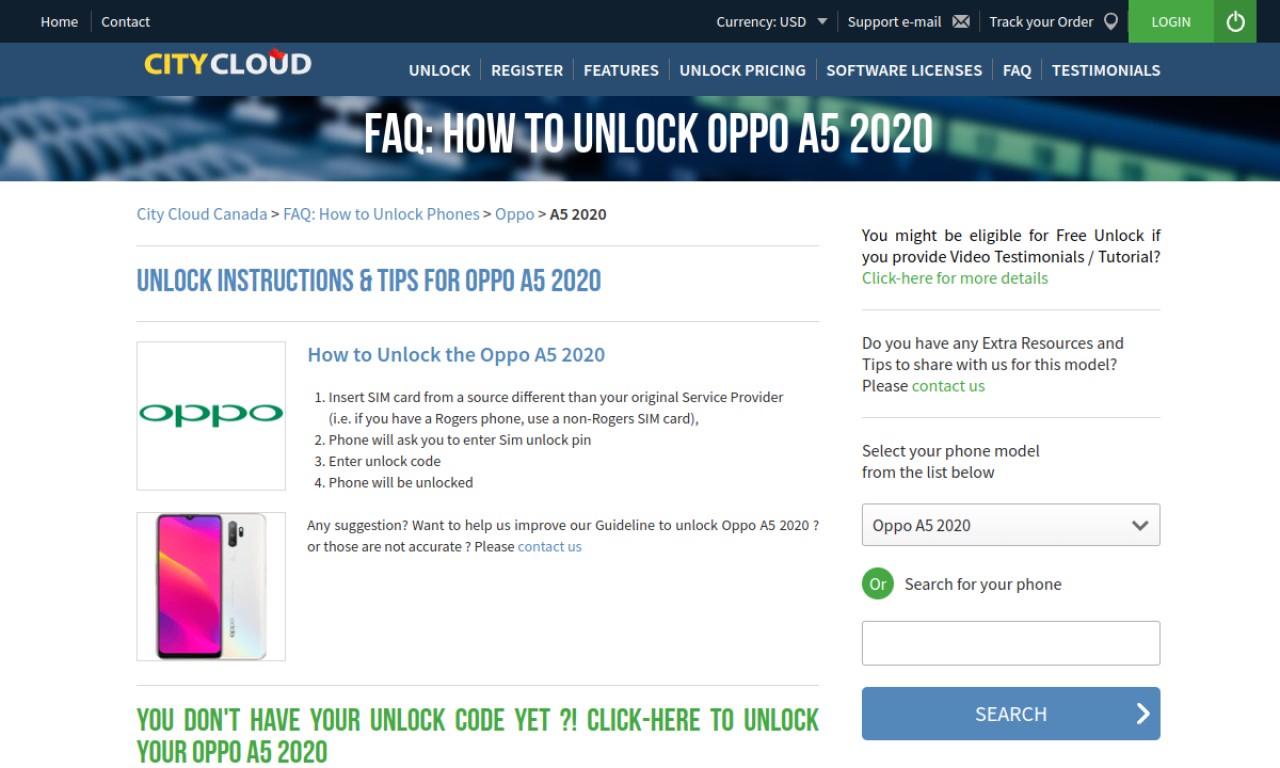Viewport: 1280px width, 768px height.
Task: Click the Support e-mail text
Action: click(x=894, y=21)
